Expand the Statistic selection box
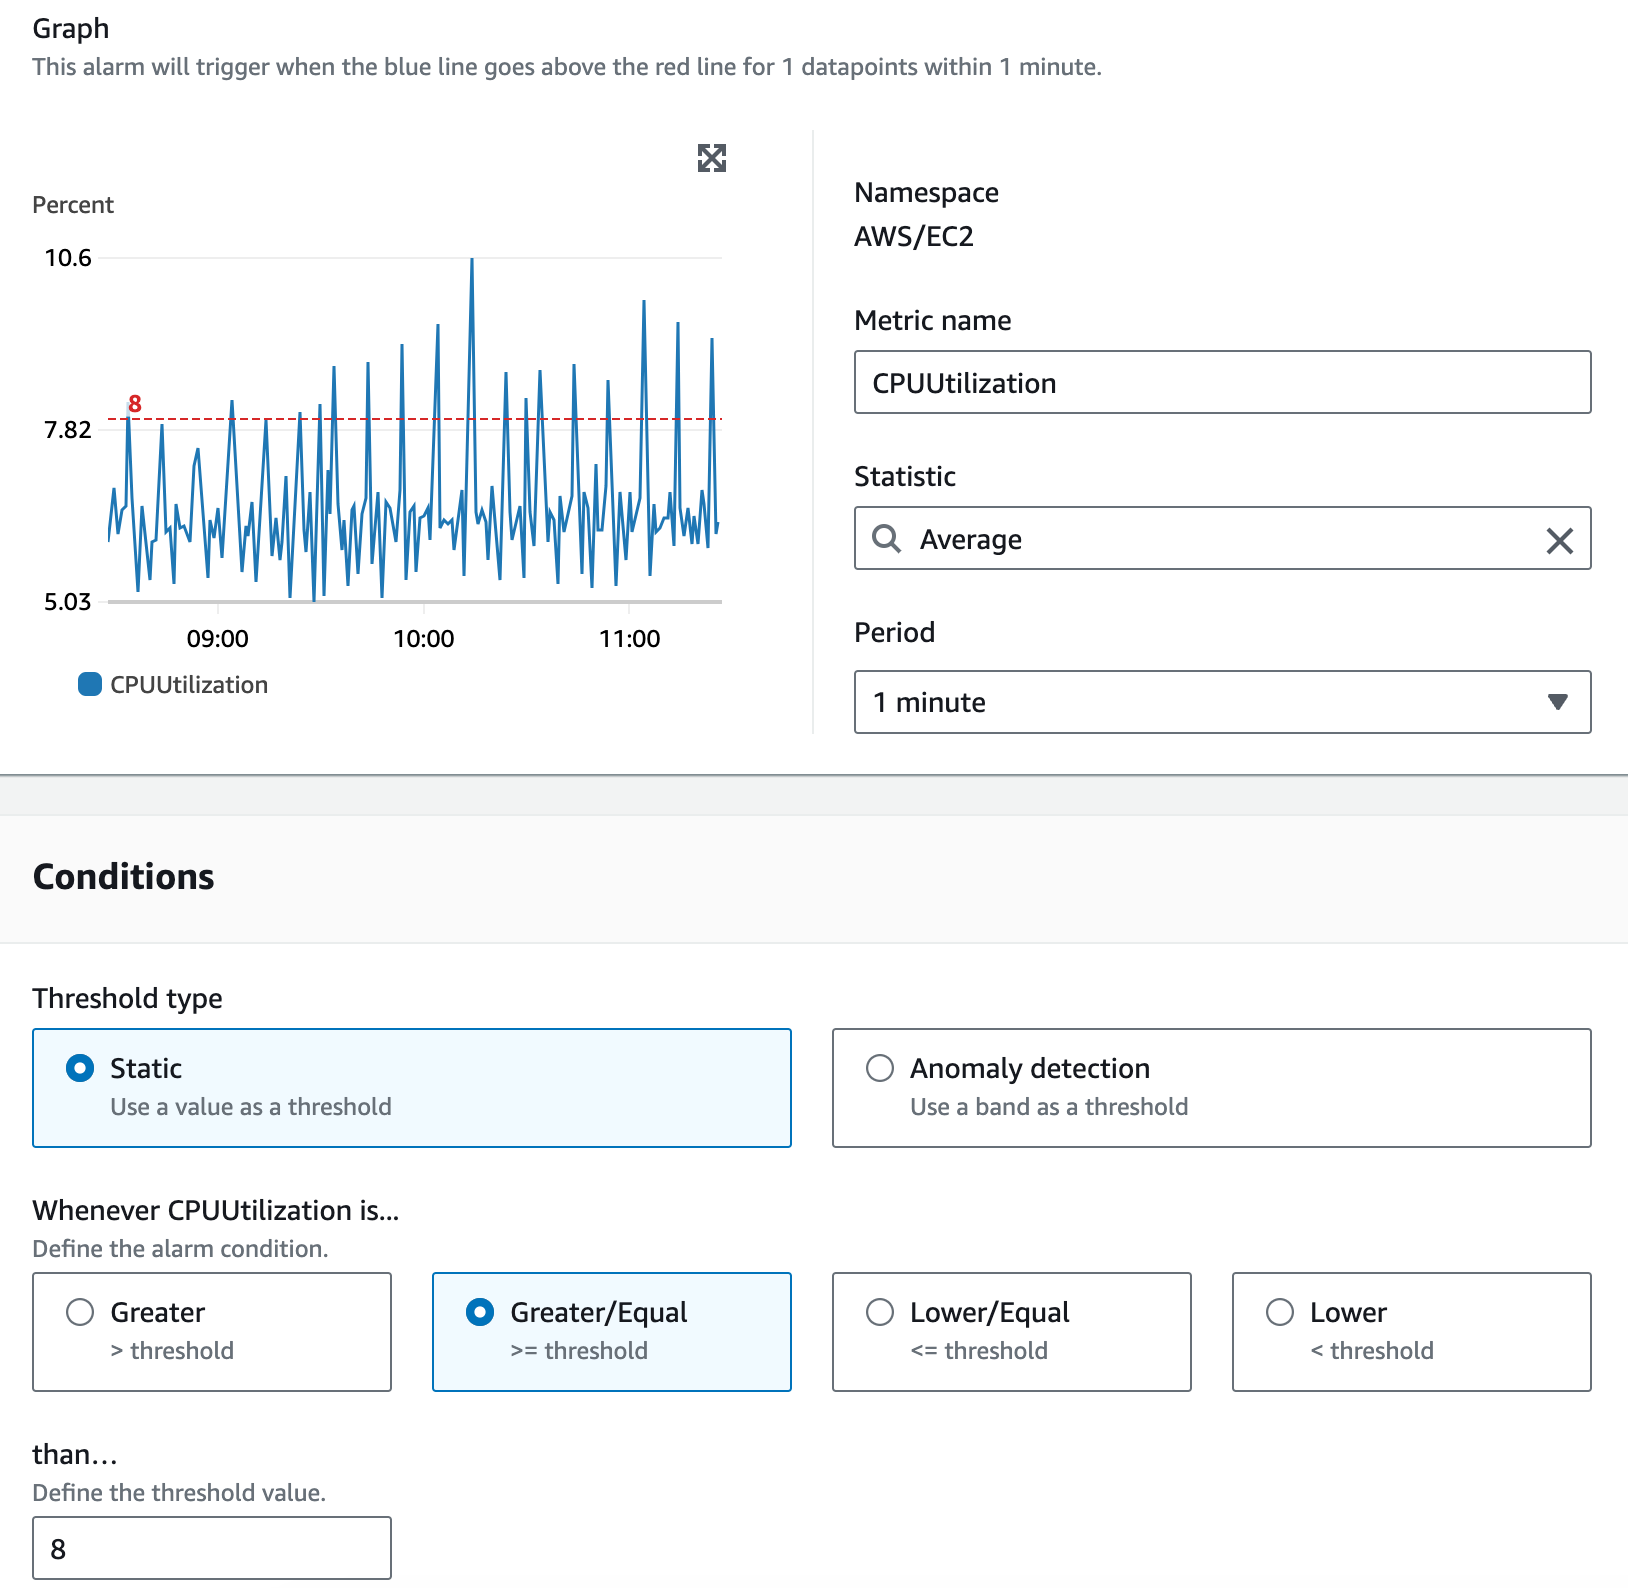 click(x=1222, y=539)
